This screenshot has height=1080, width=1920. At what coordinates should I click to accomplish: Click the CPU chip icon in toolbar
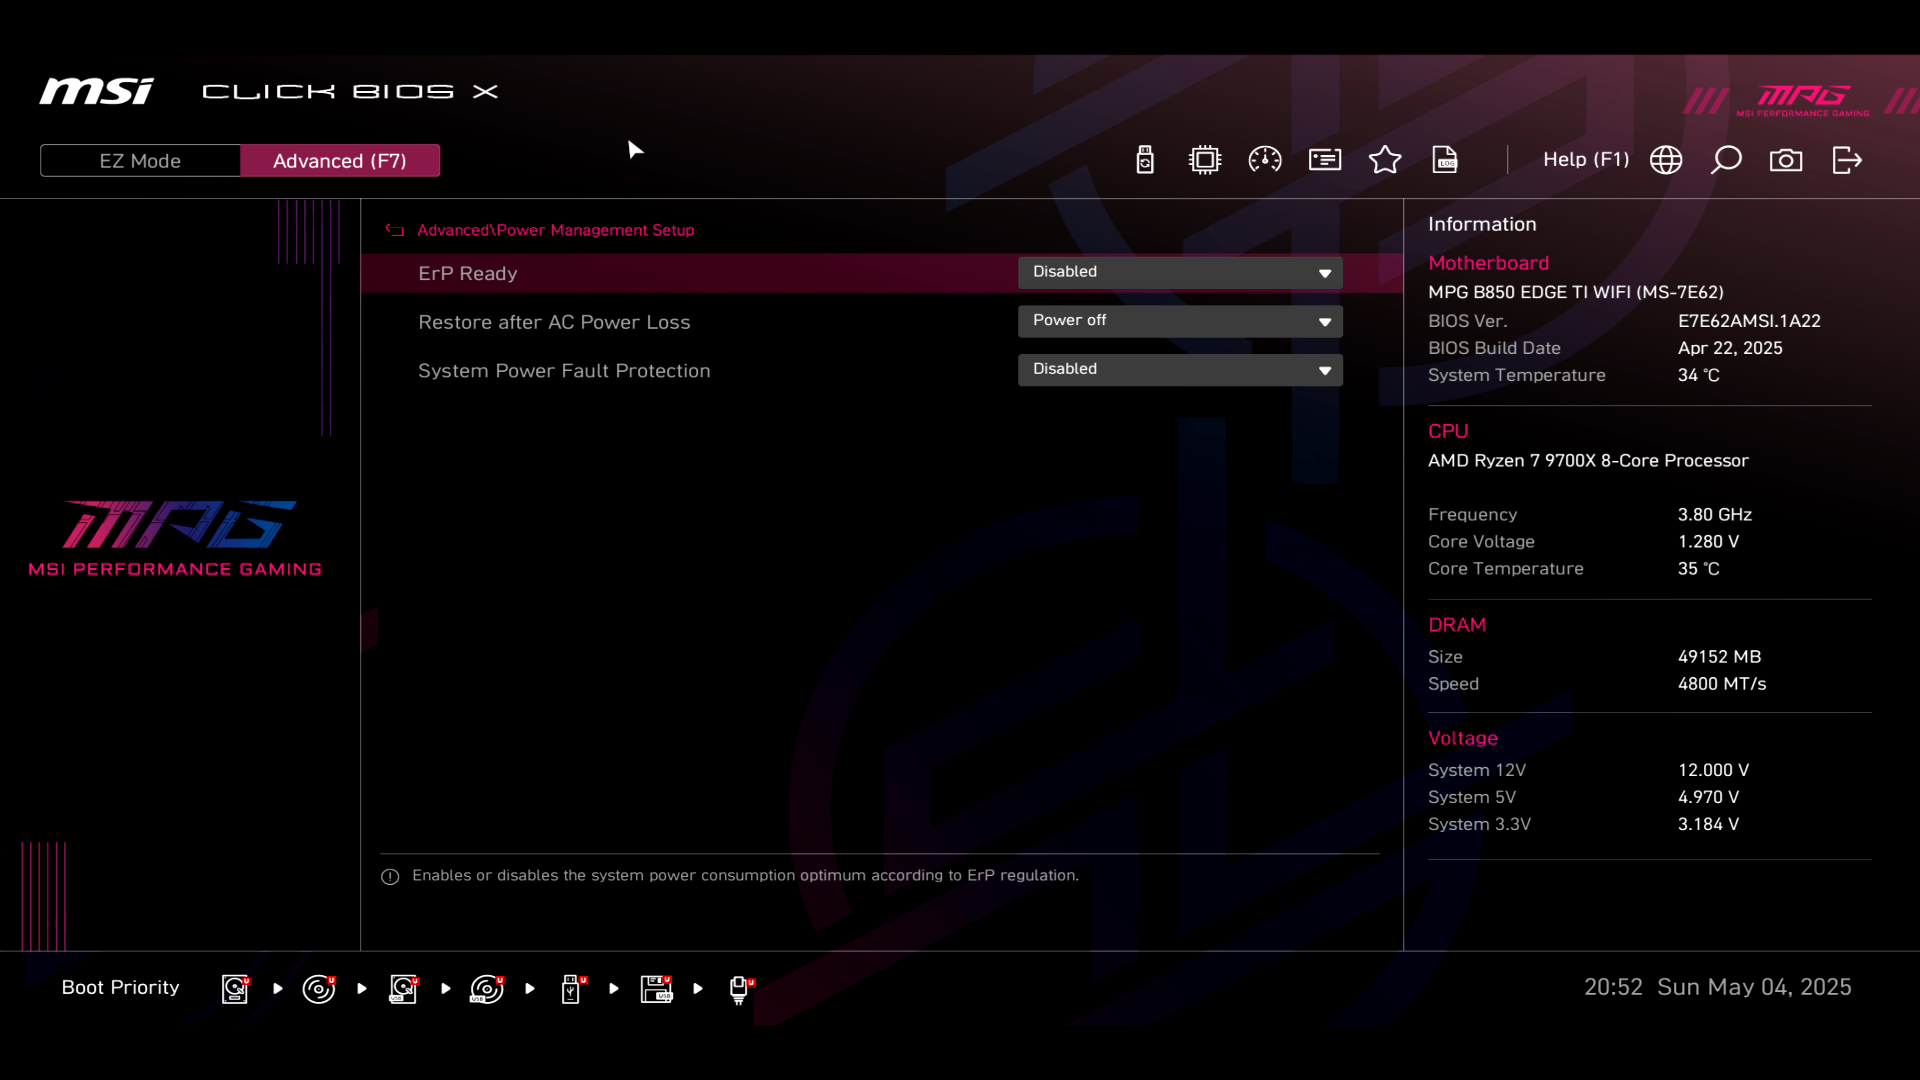tap(1205, 160)
